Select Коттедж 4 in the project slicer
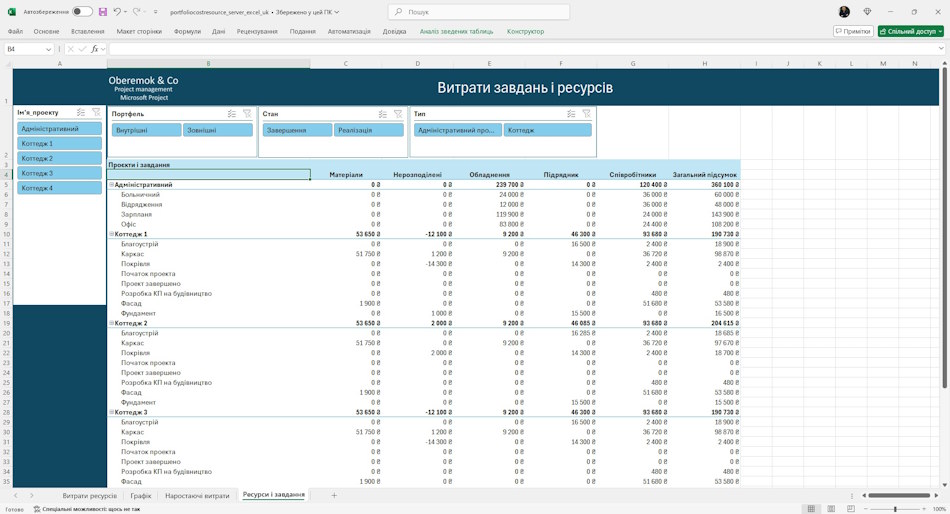950x514 pixels. click(x=59, y=188)
